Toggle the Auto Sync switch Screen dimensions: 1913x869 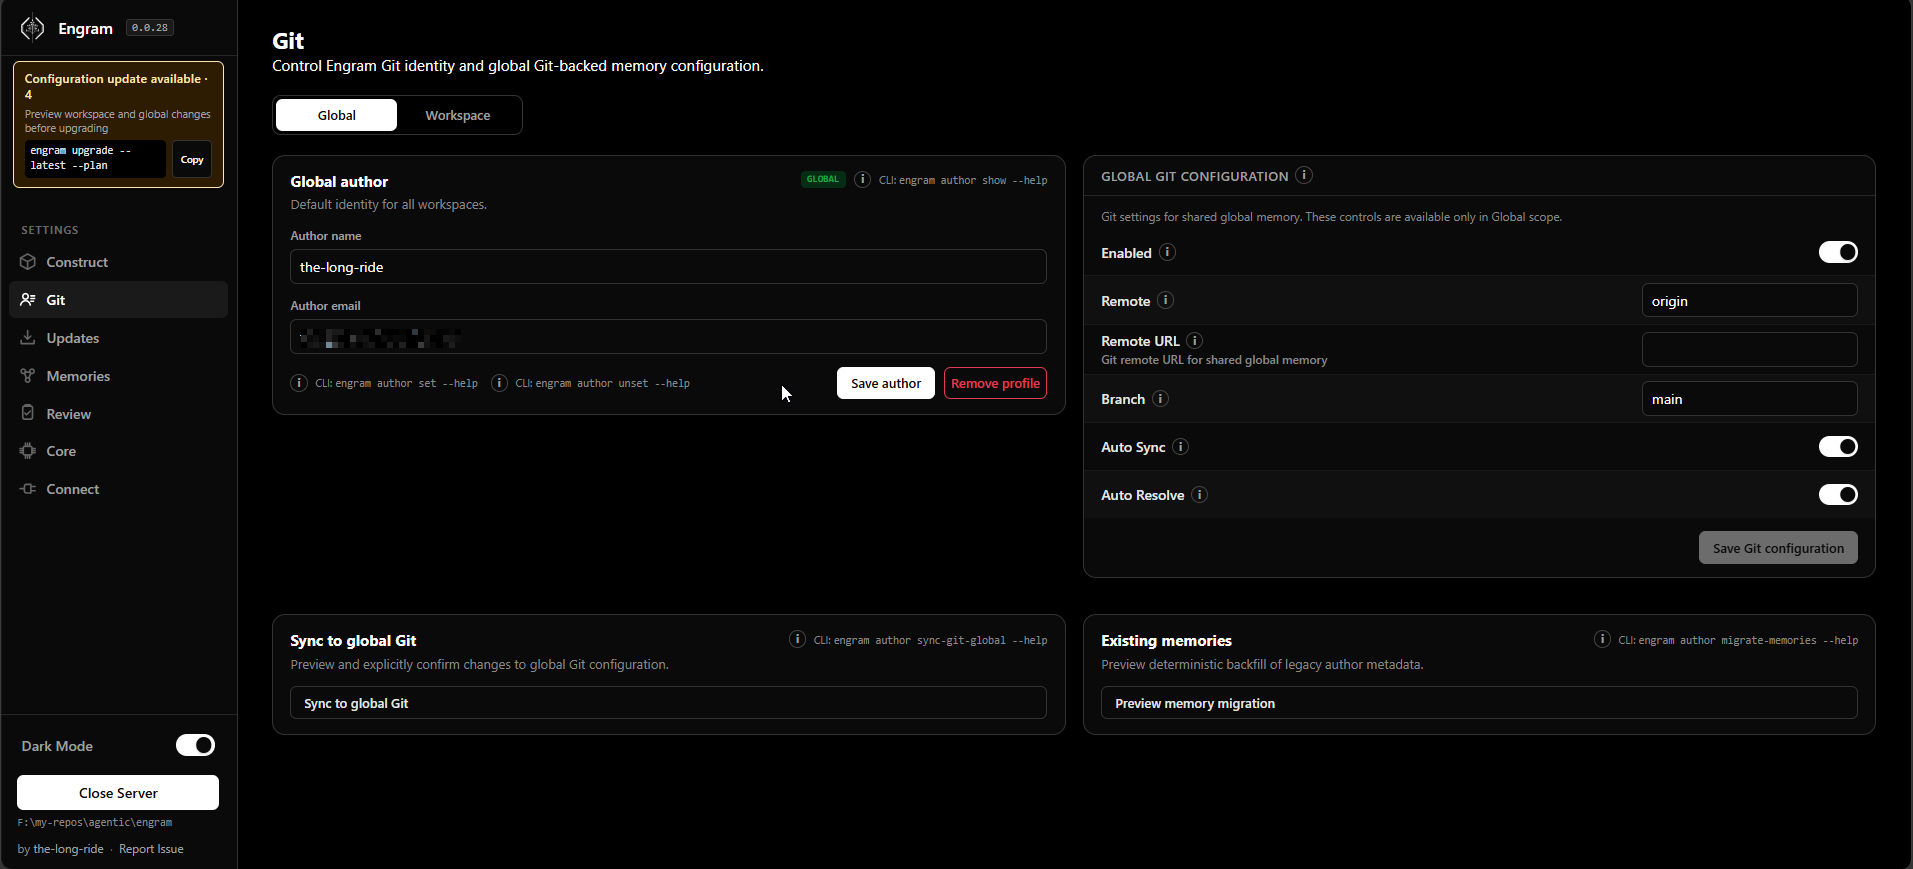(1838, 446)
